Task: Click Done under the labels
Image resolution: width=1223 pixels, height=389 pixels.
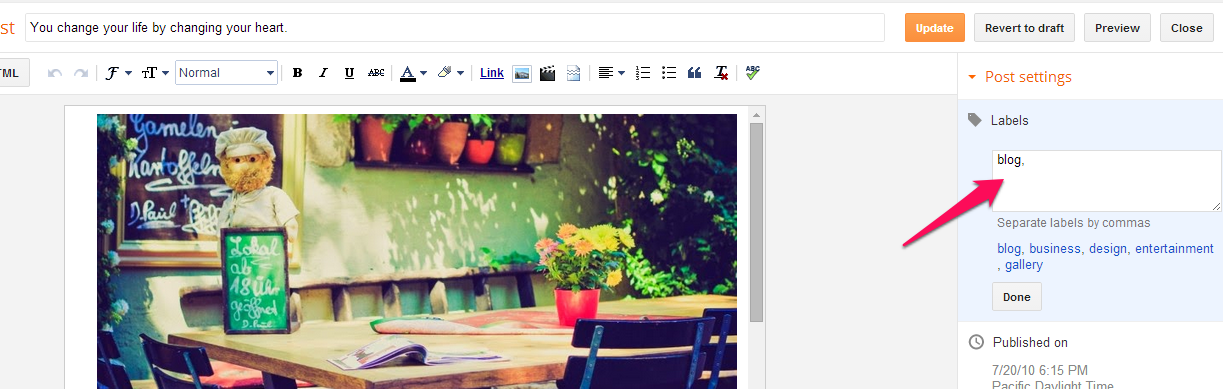Action: [1017, 297]
